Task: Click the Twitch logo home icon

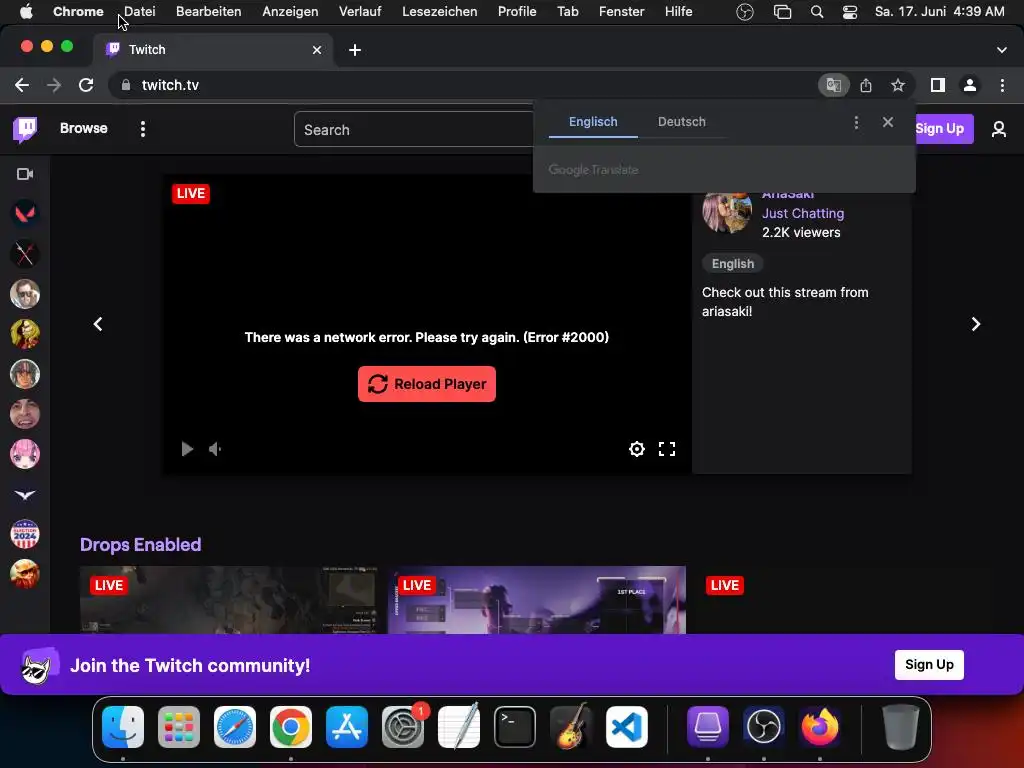Action: [25, 129]
